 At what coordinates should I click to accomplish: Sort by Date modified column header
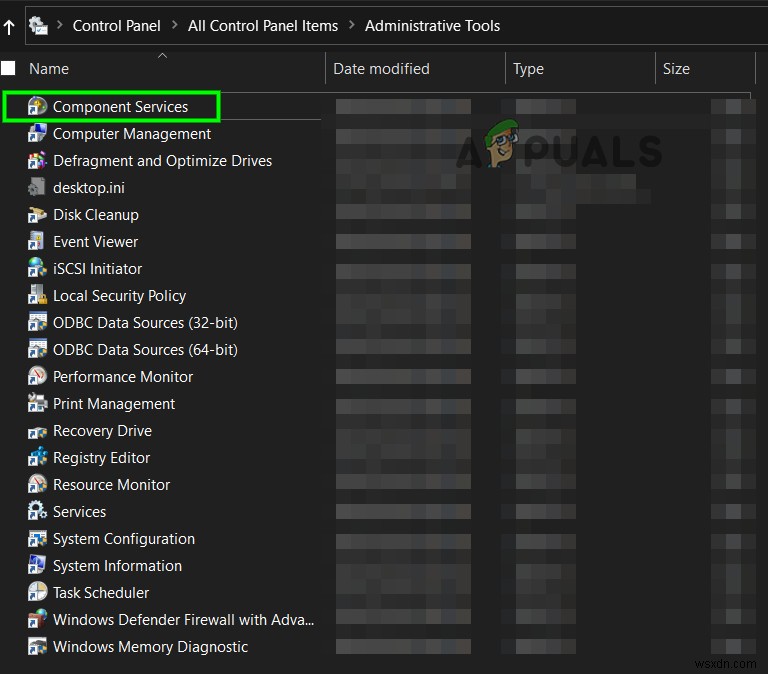click(382, 69)
